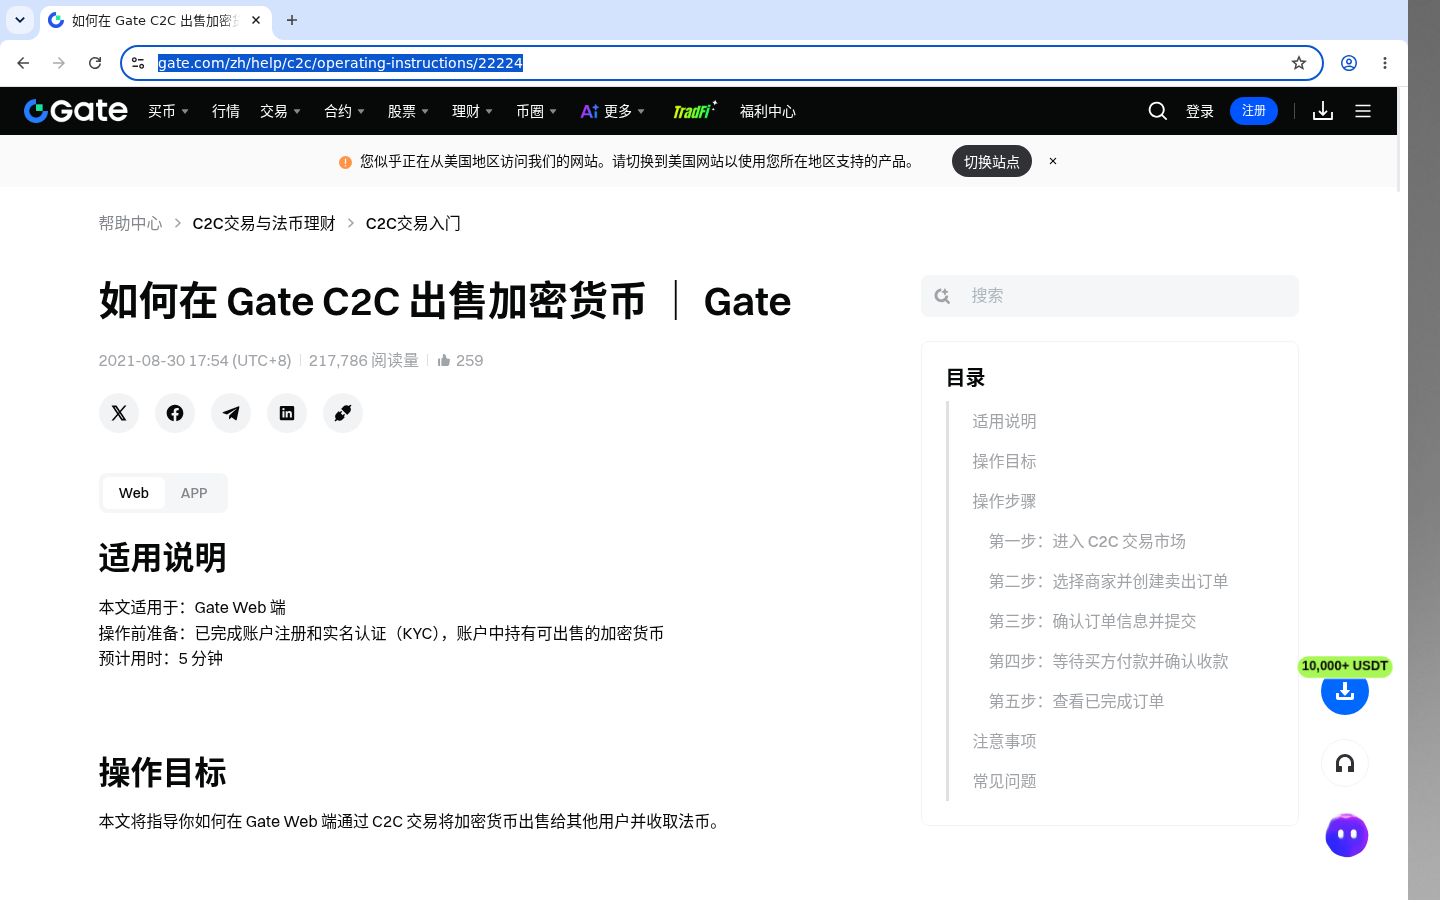1440x900 pixels.
Task: Click the 切换站点 button
Action: tap(992, 161)
